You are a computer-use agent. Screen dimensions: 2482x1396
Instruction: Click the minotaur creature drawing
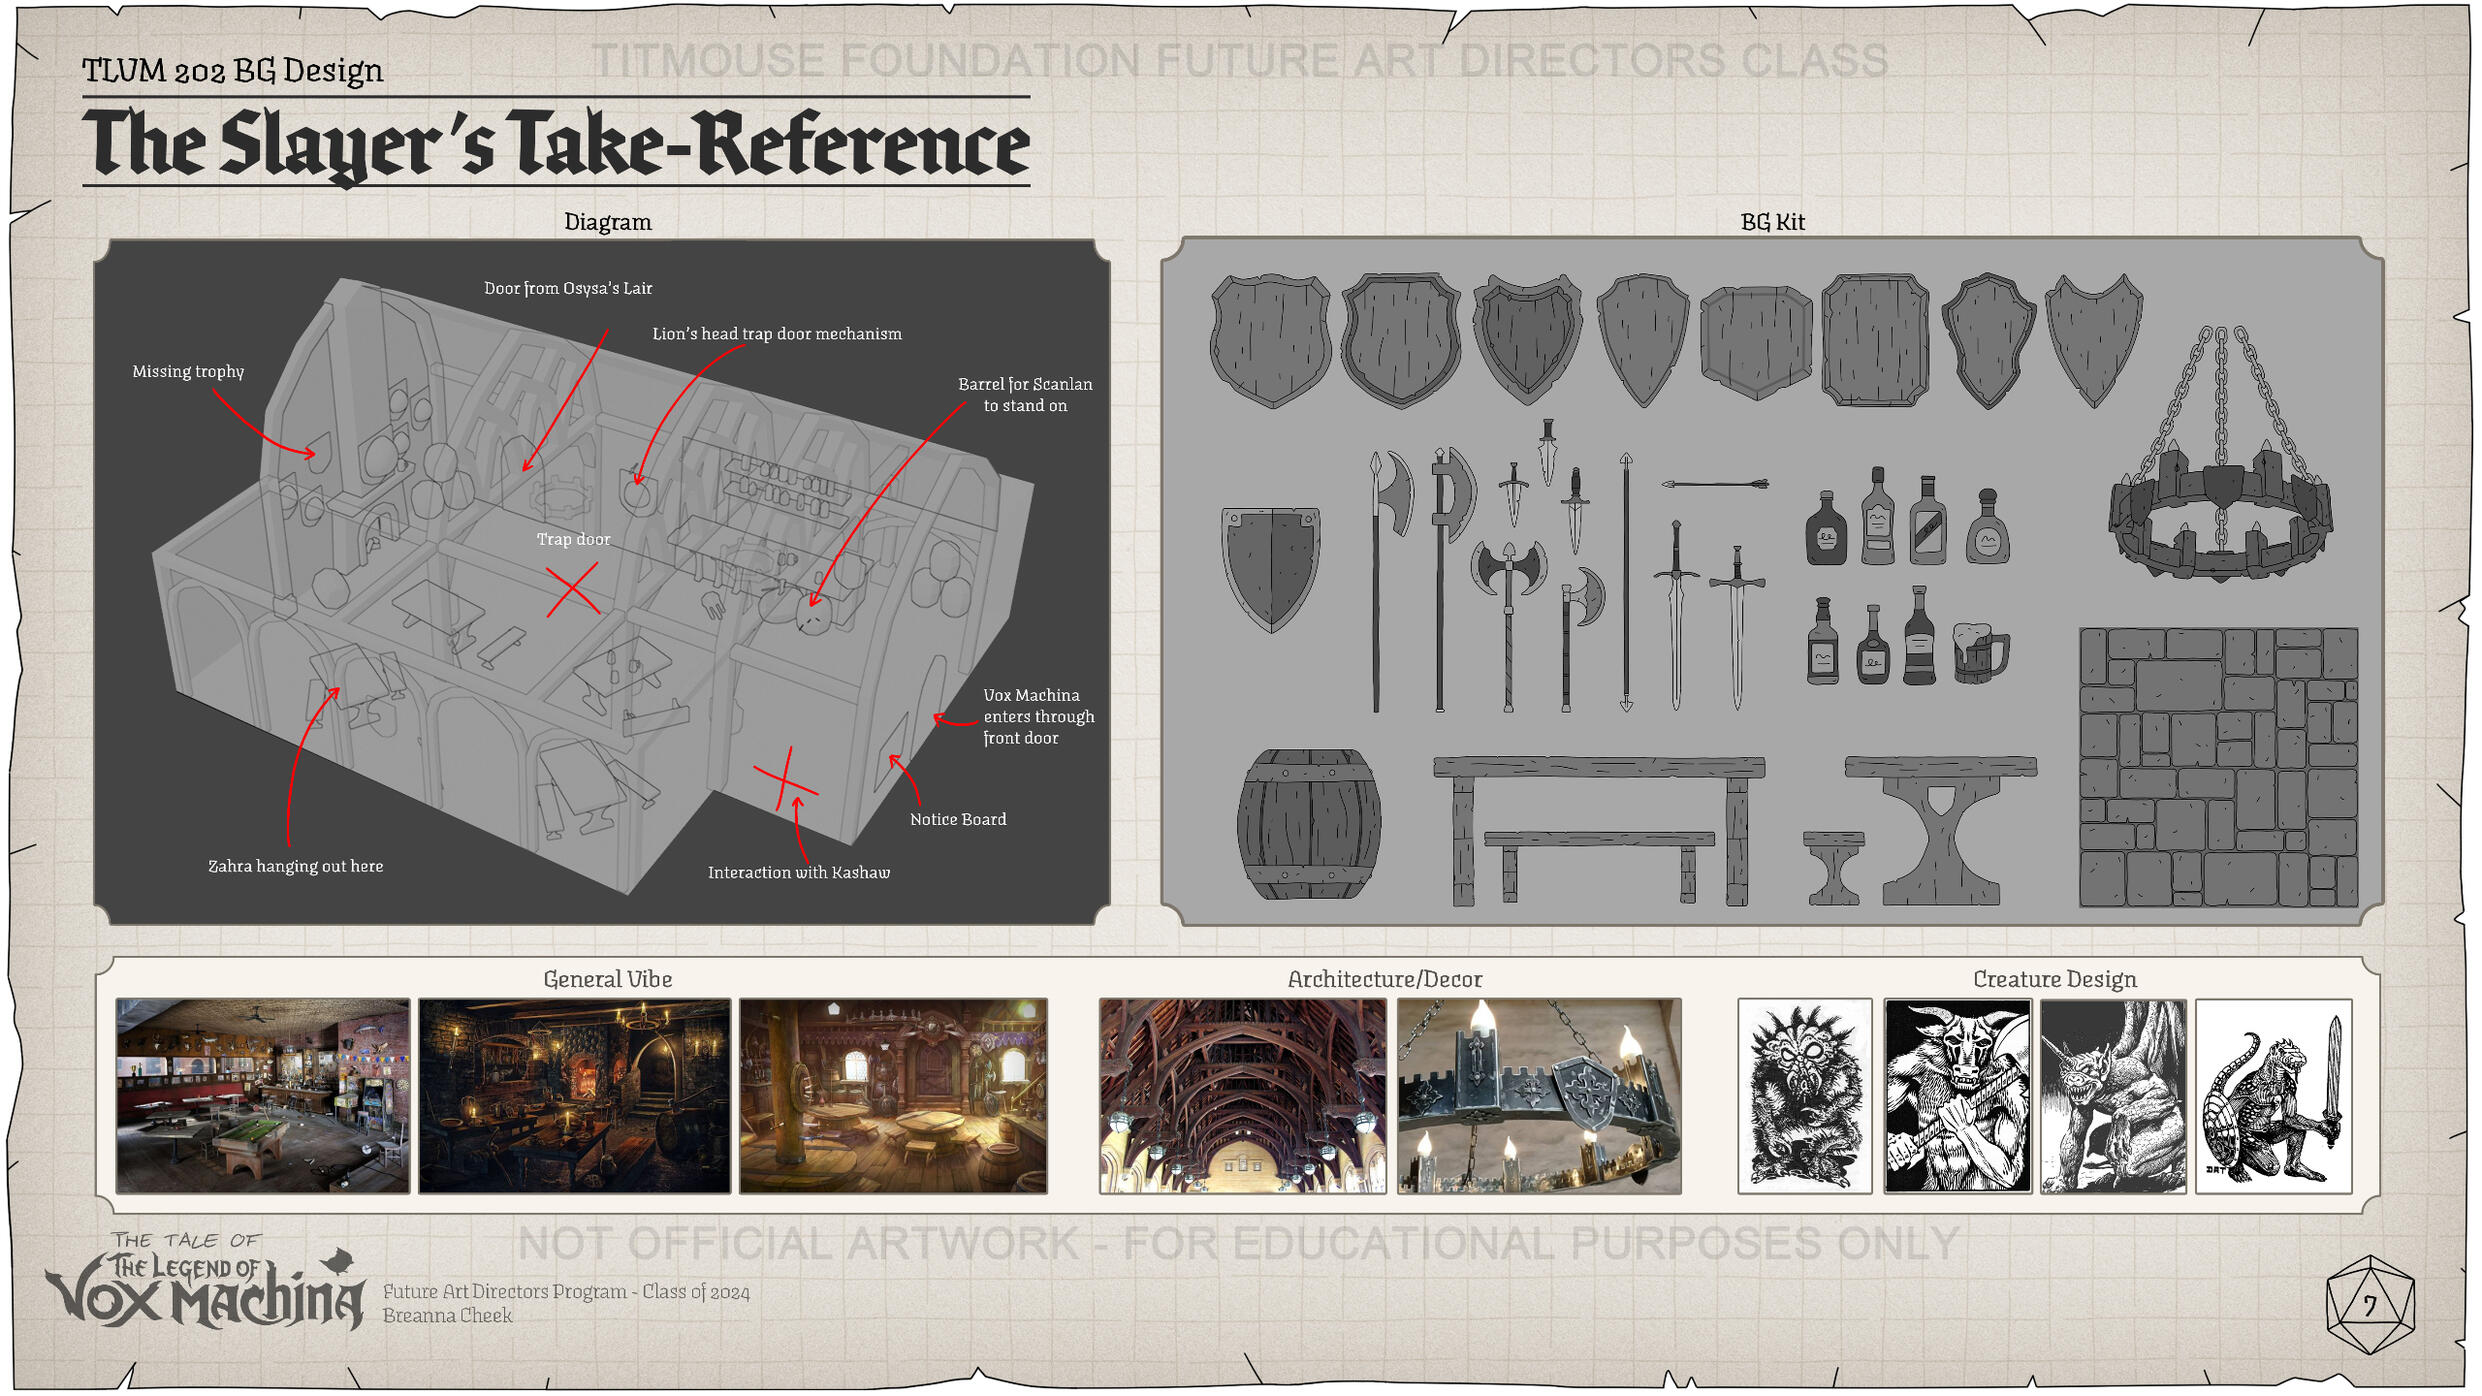coord(1957,1096)
